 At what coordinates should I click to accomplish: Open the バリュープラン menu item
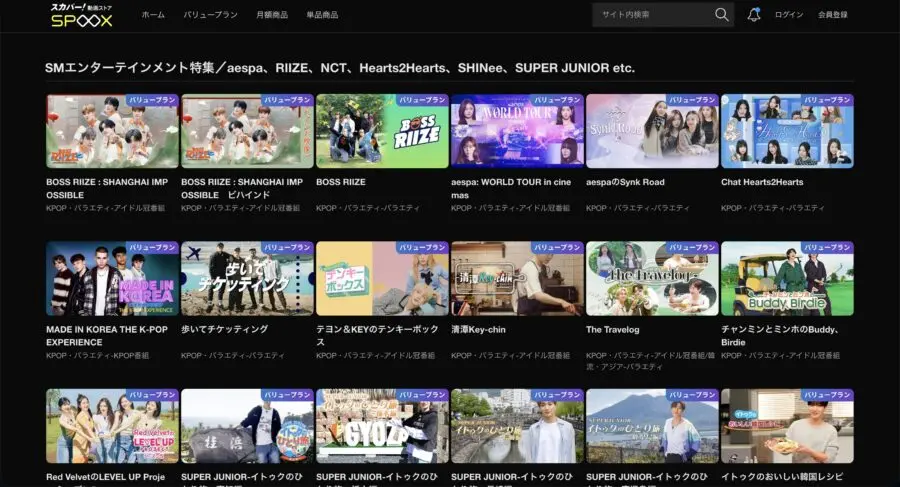[210, 15]
